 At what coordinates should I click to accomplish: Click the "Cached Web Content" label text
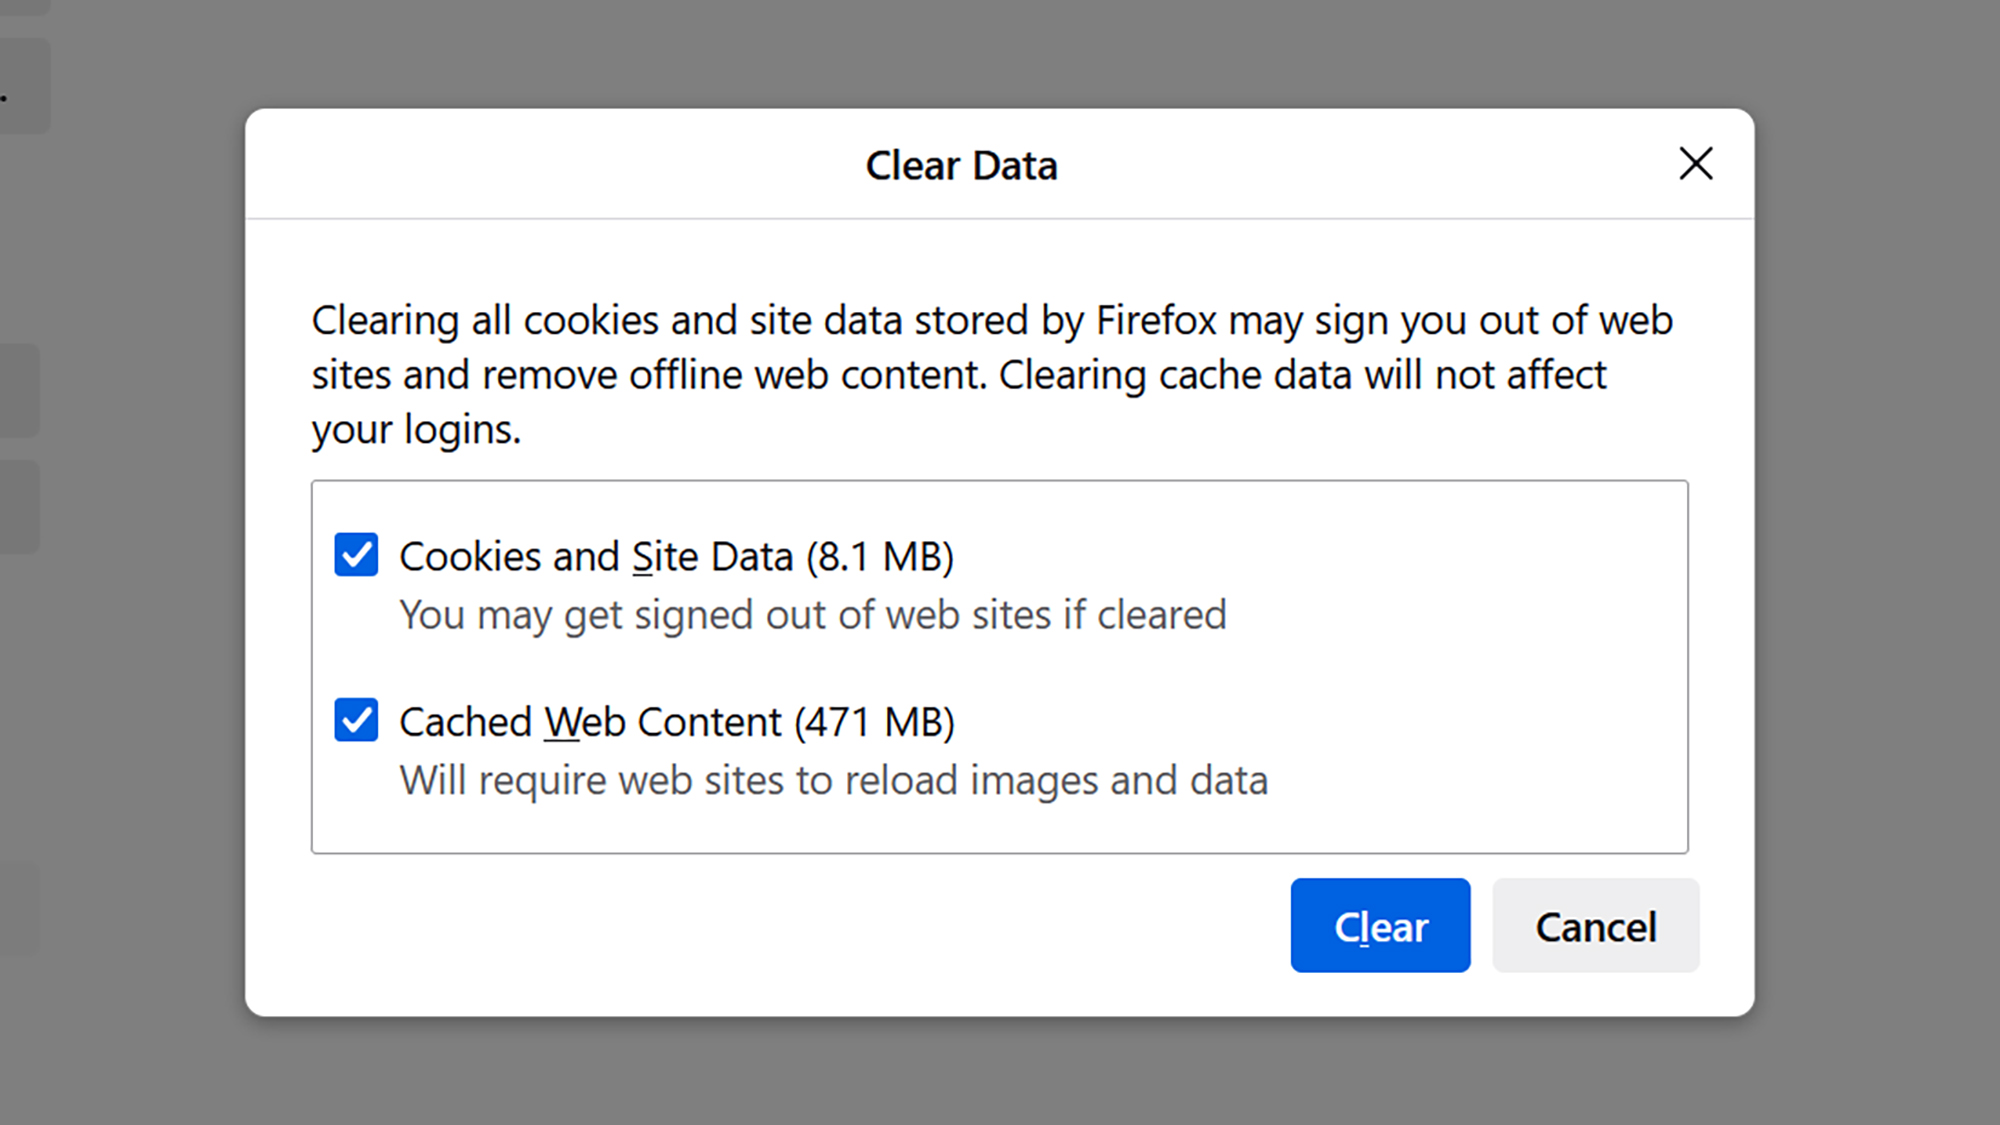pyautogui.click(x=590, y=722)
